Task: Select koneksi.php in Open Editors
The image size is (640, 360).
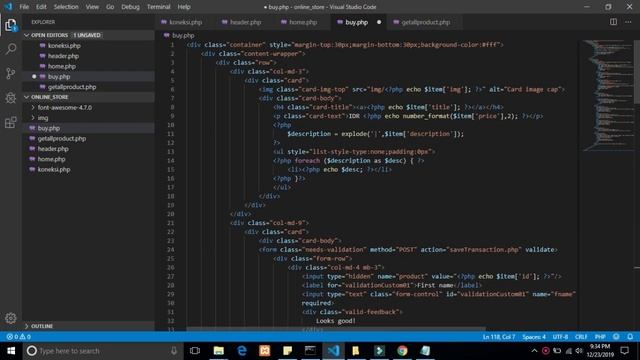Action: tap(64, 46)
